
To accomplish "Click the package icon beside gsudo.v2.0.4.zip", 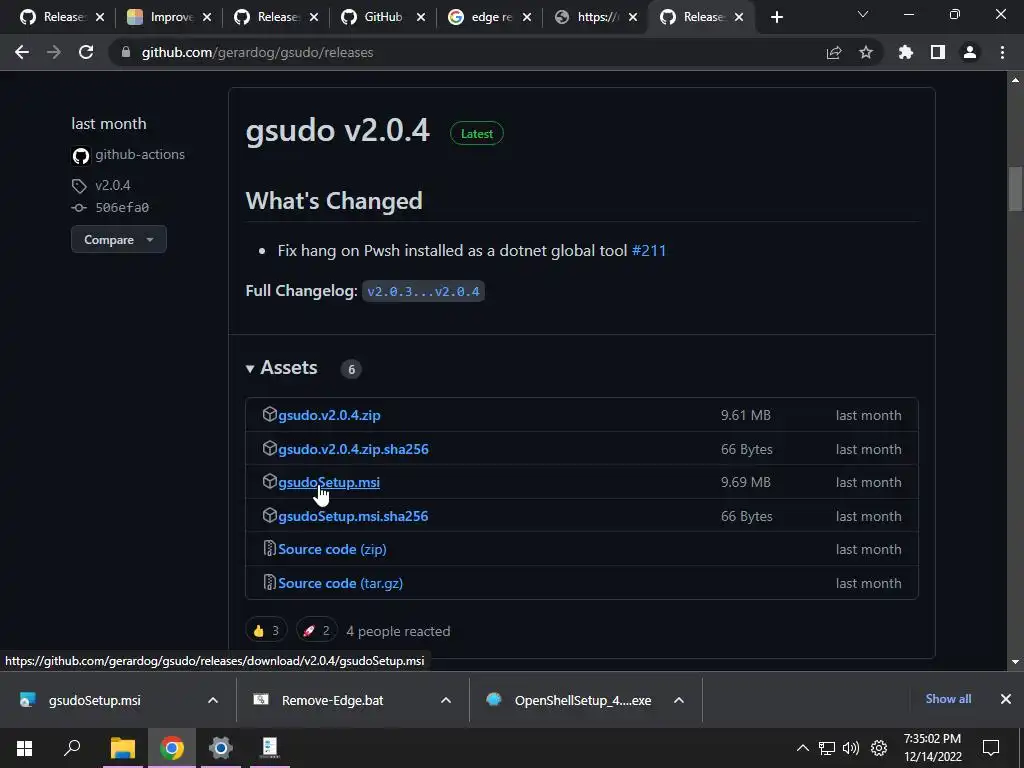I will click(x=270, y=414).
